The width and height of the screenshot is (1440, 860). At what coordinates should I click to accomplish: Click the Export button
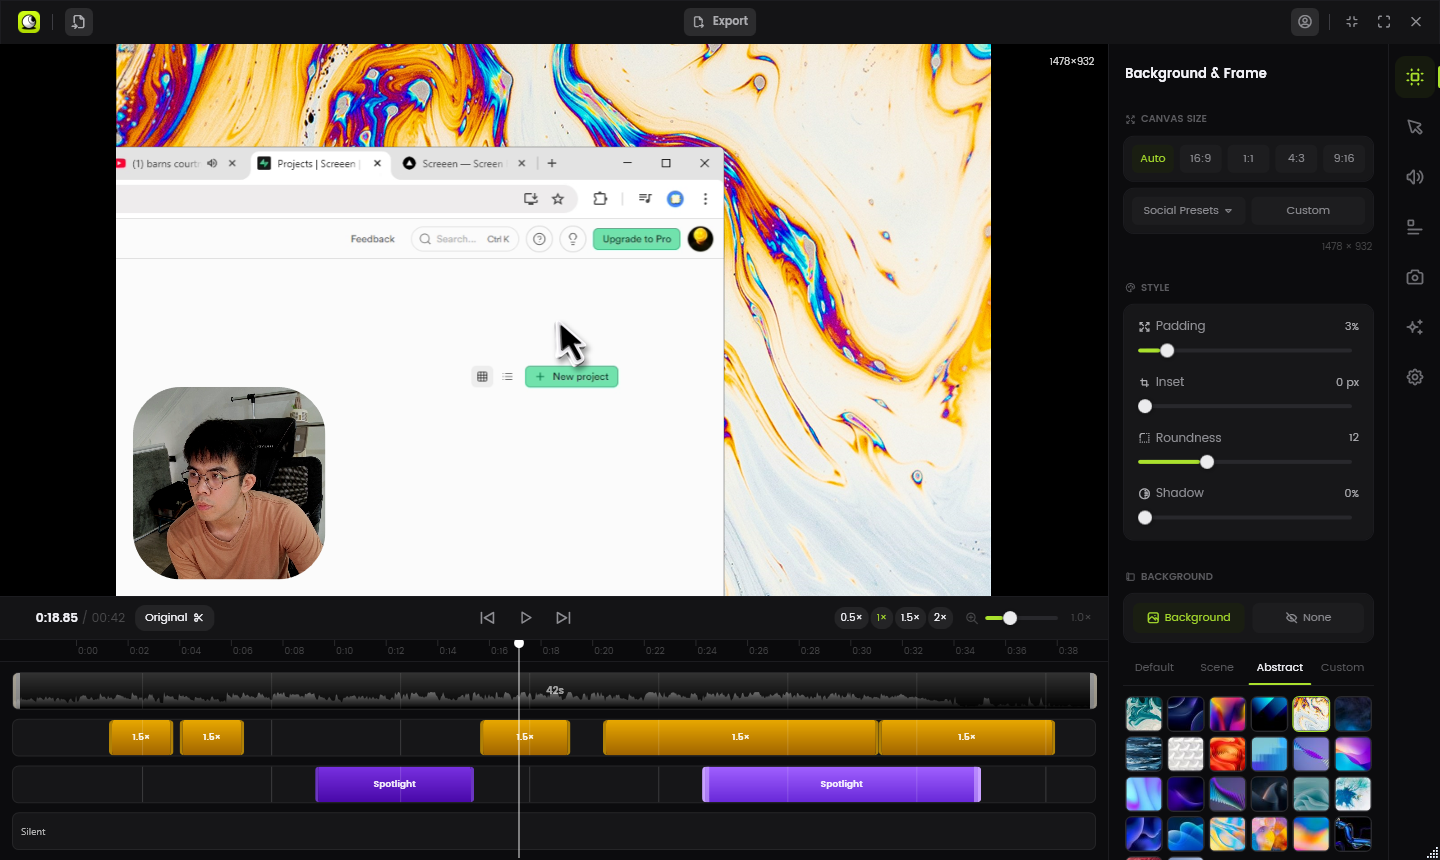720,21
